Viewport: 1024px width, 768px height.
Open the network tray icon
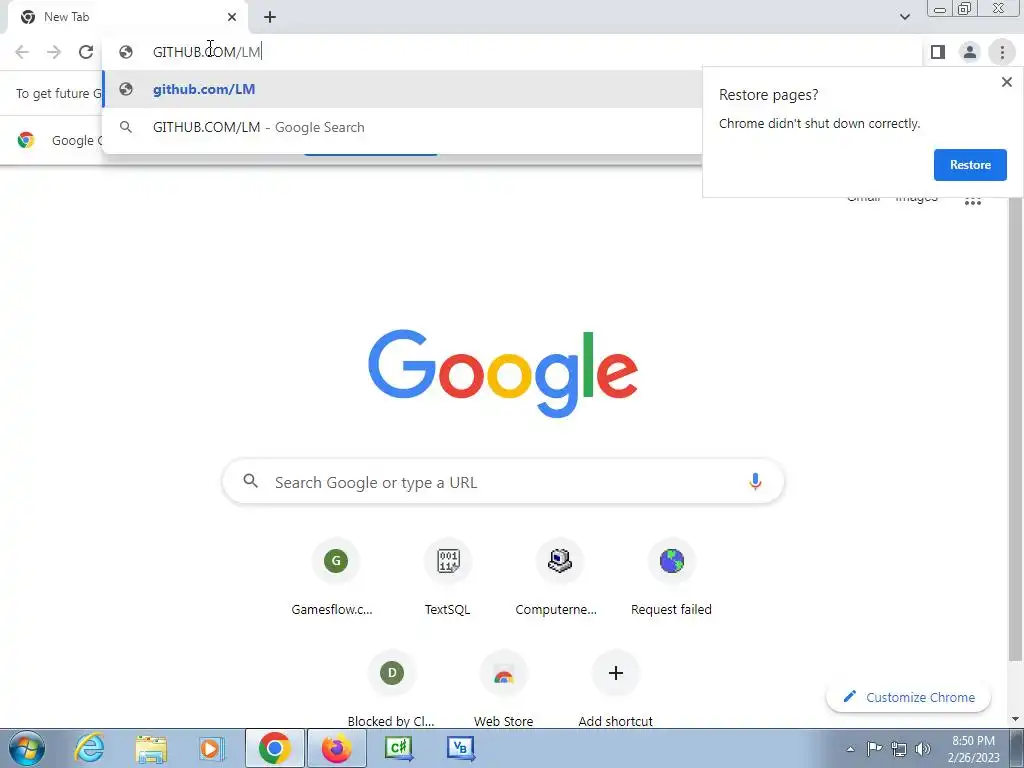tap(899, 748)
